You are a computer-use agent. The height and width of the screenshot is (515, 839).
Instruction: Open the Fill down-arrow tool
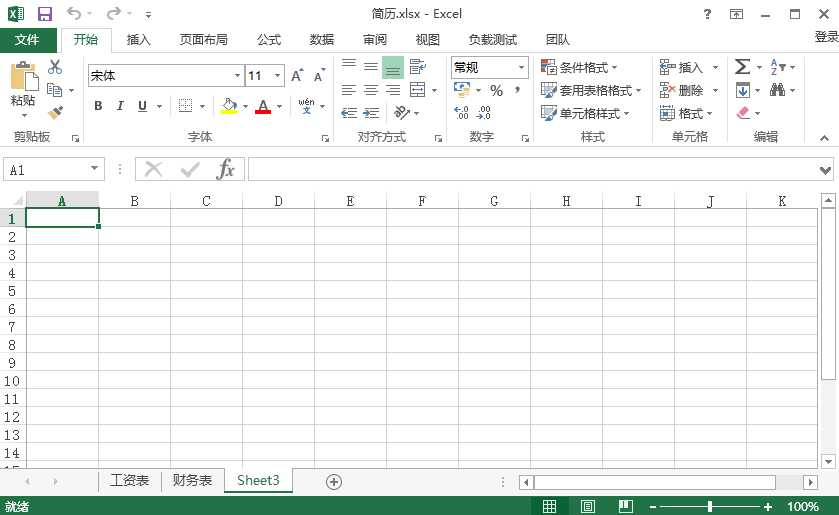[743, 89]
